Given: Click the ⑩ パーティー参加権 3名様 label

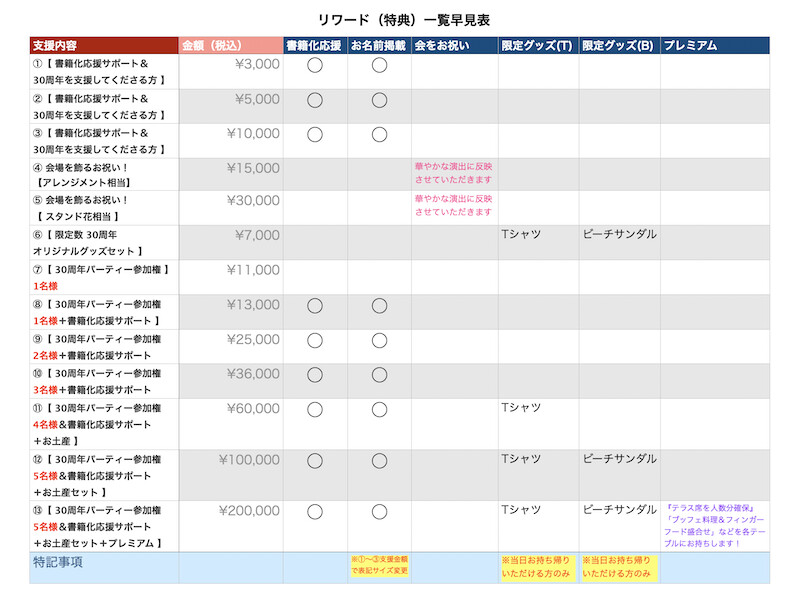Looking at the screenshot, I should [97, 382].
